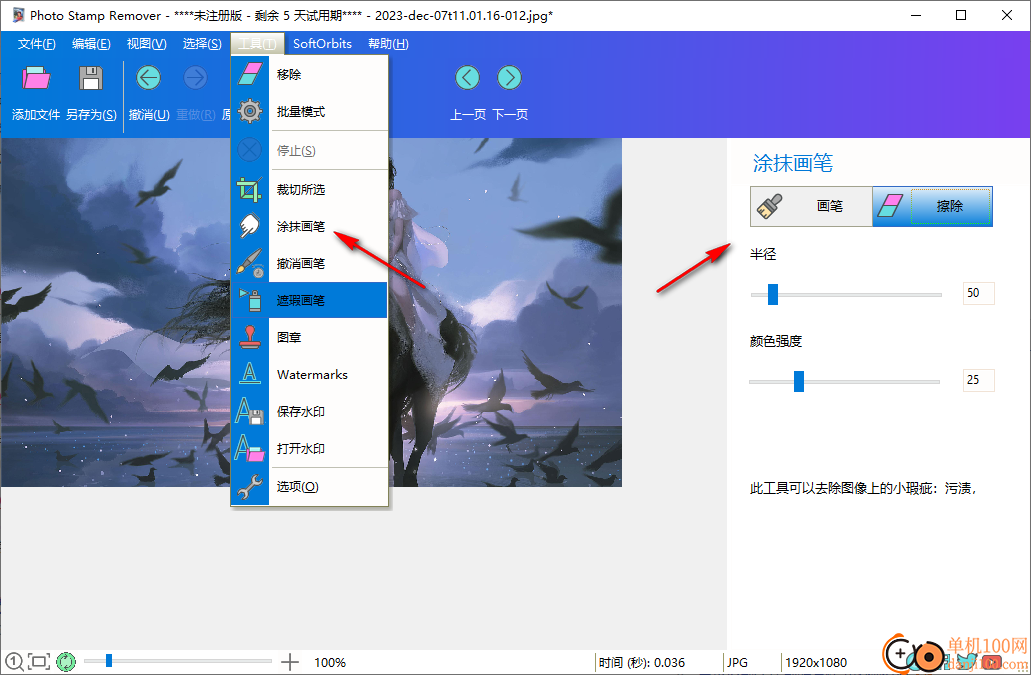This screenshot has height=675, width=1031.
Task: Choose 批量模式 text in tools menu
Action: 300,112
